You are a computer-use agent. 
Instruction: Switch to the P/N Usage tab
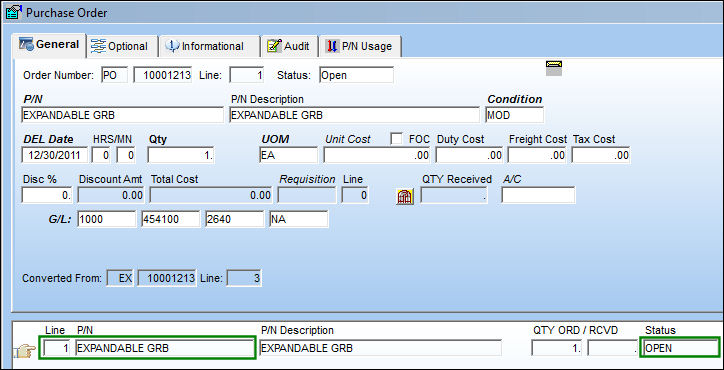pyautogui.click(x=360, y=46)
